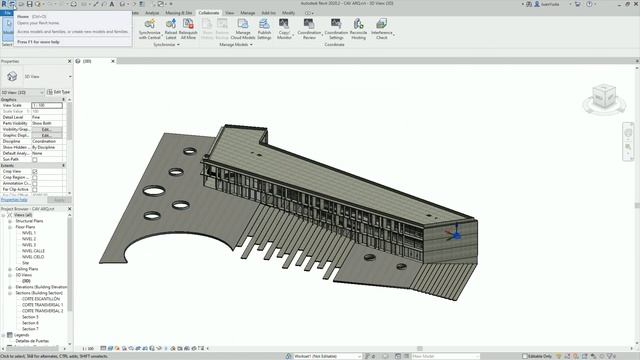Click the Revit Home icon in quick access toolbar
Image resolution: width=640 pixels, height=360 pixels.
click(x=12, y=4)
